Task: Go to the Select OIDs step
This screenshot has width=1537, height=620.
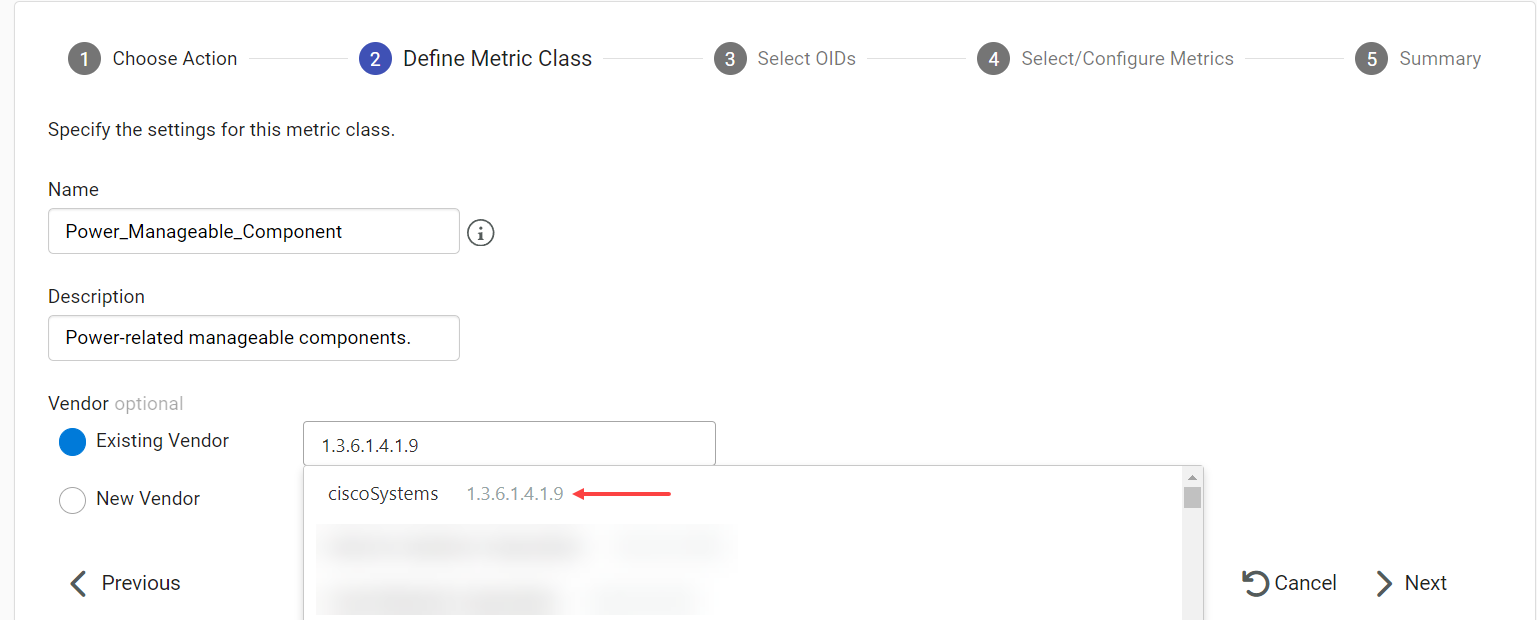Action: 806,59
